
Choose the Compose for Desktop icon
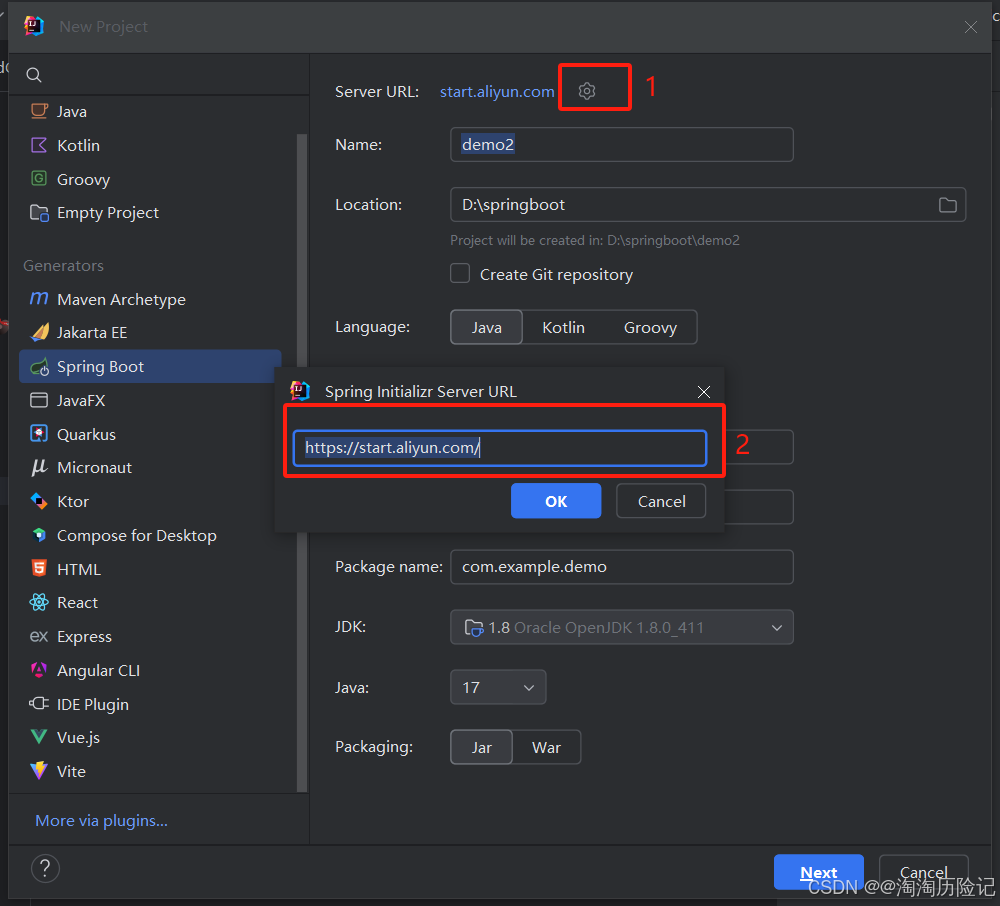tap(39, 535)
